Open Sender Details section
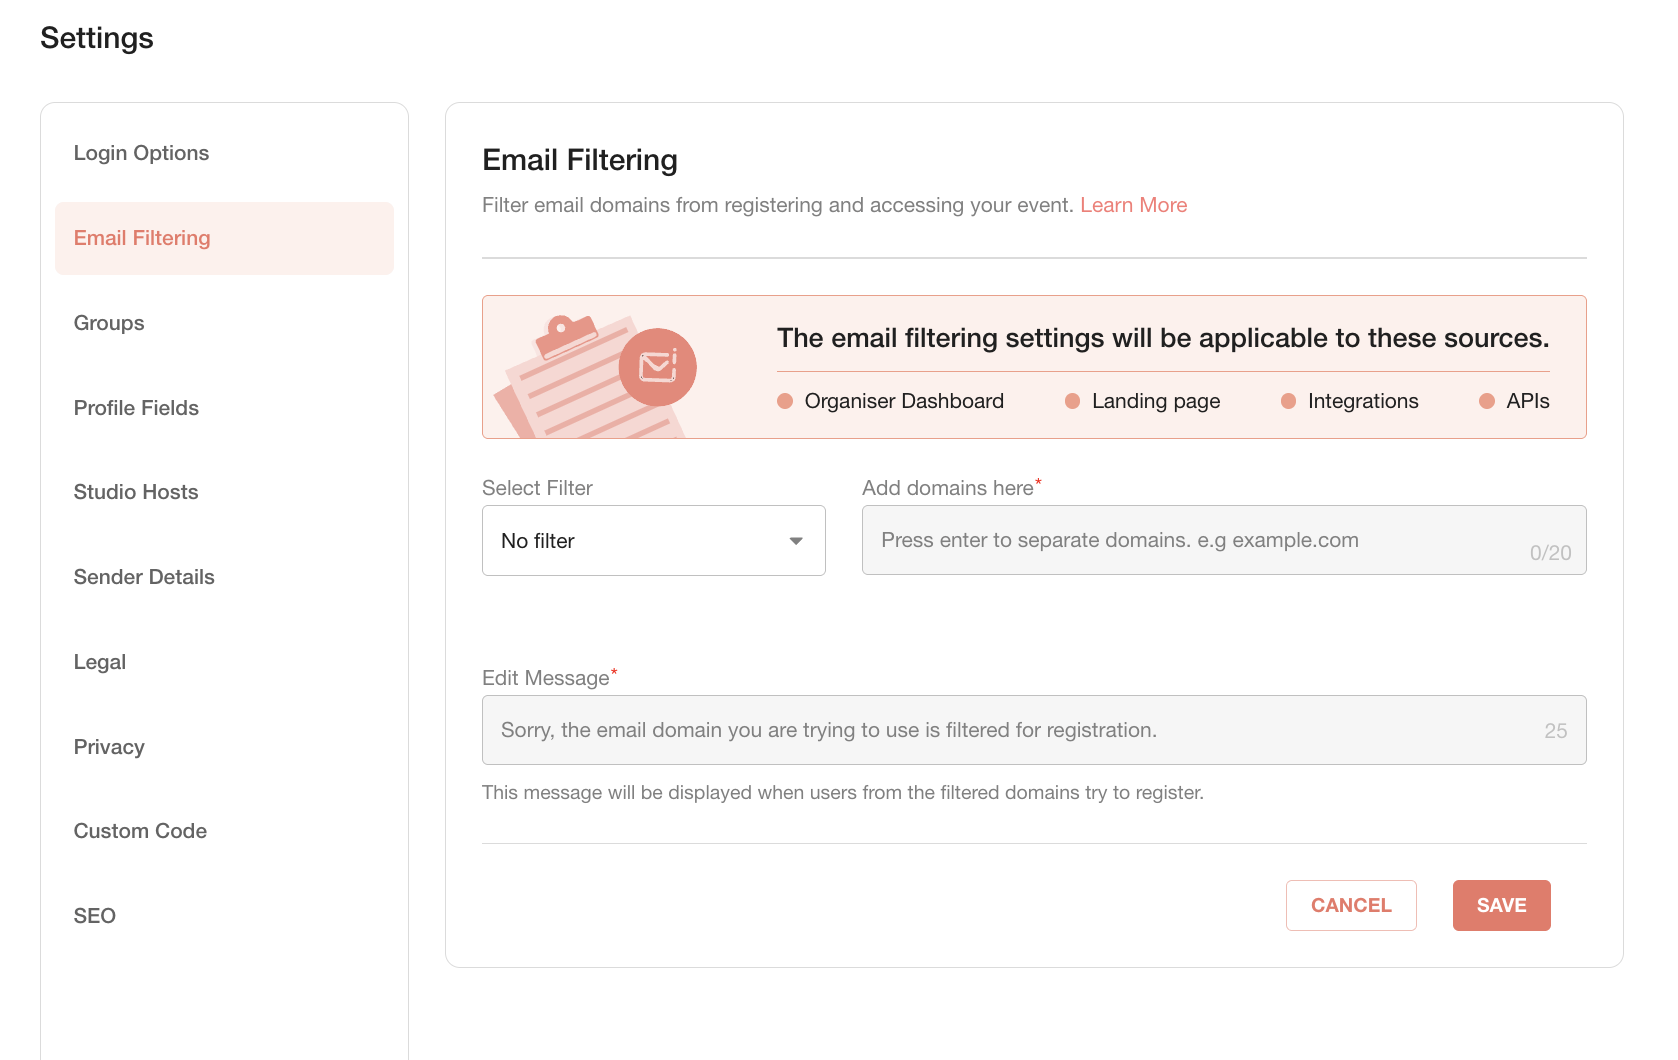The height and width of the screenshot is (1060, 1678). pos(144,577)
